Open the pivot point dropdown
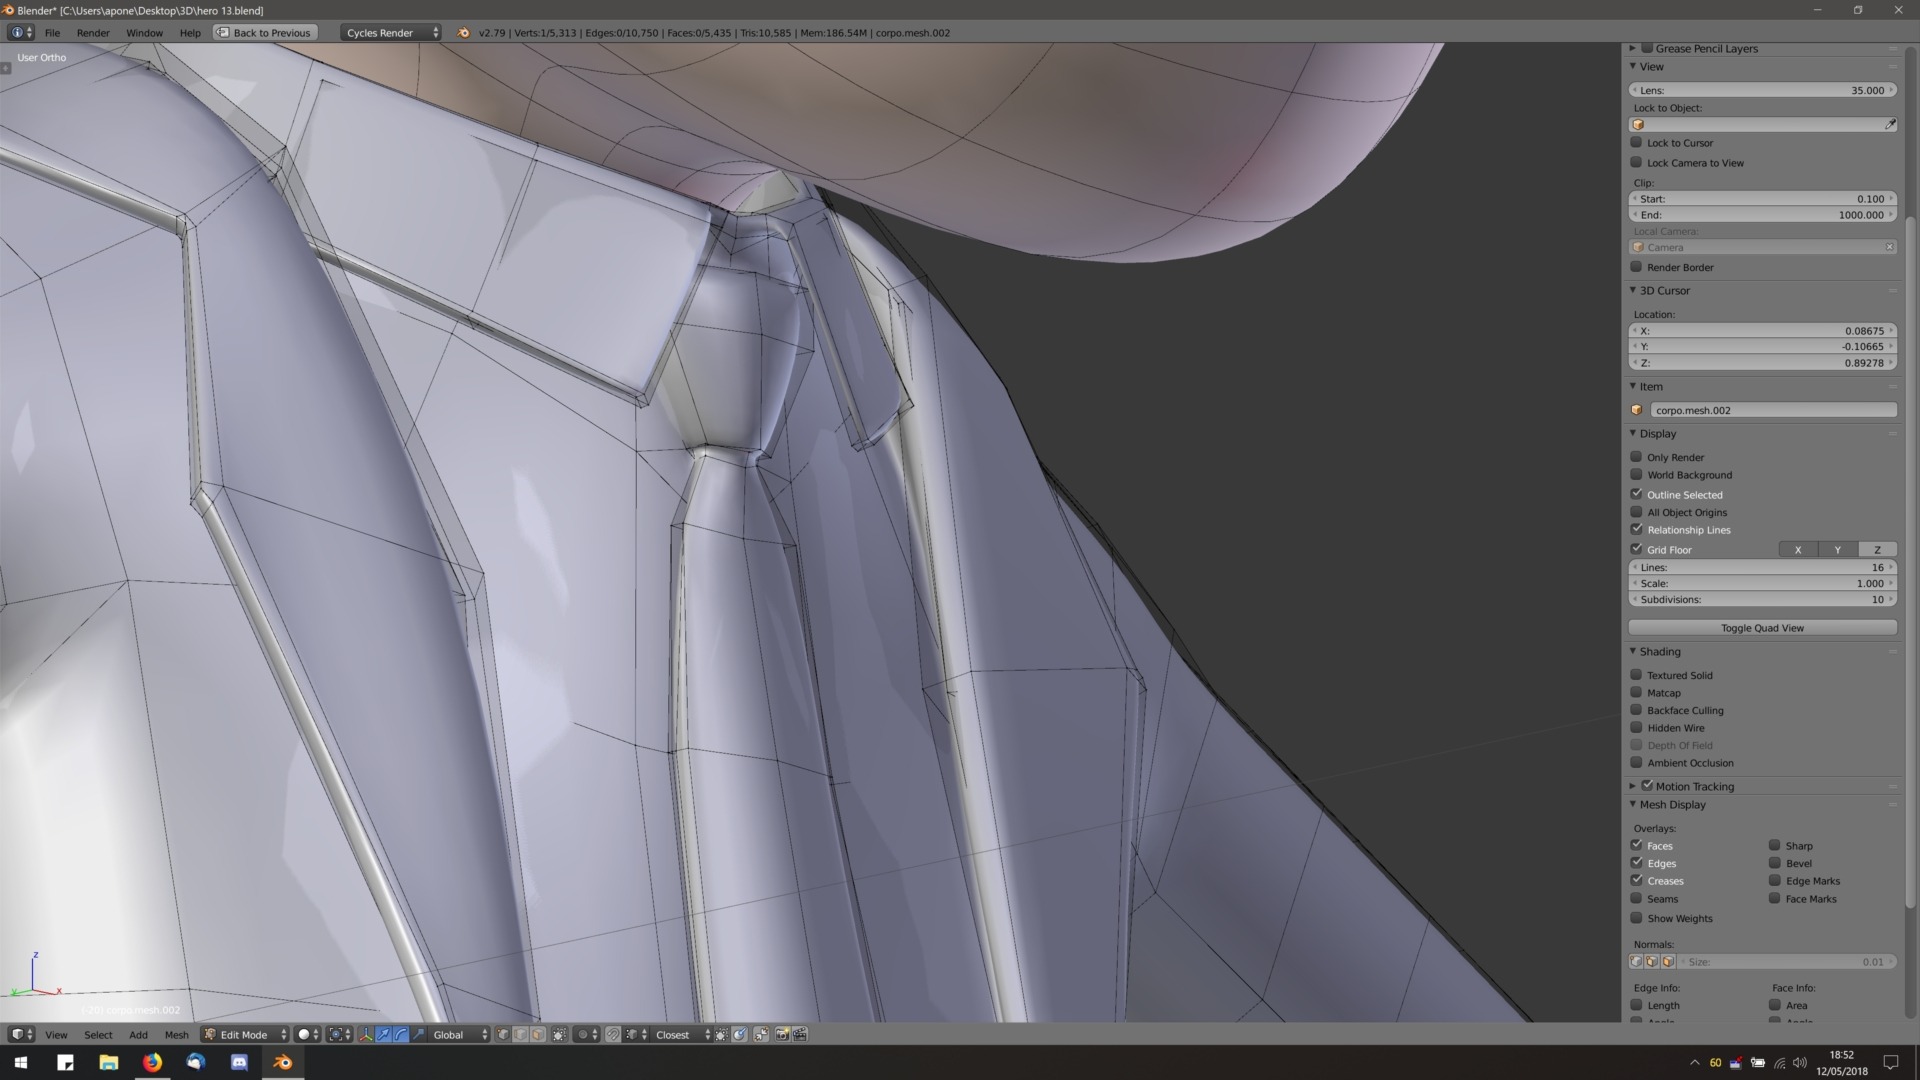 [x=340, y=1034]
